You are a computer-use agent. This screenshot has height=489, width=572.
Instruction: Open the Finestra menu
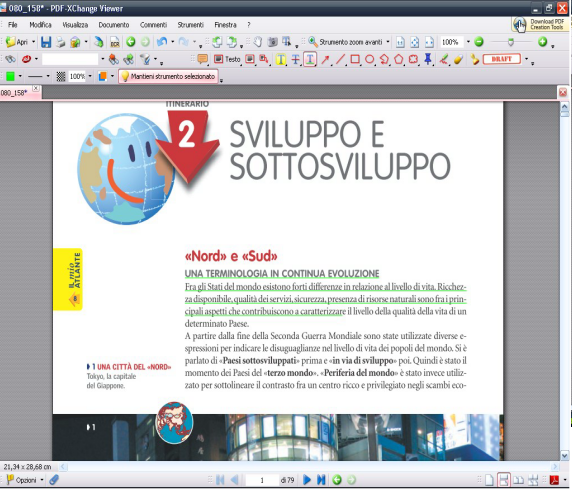tap(225, 25)
